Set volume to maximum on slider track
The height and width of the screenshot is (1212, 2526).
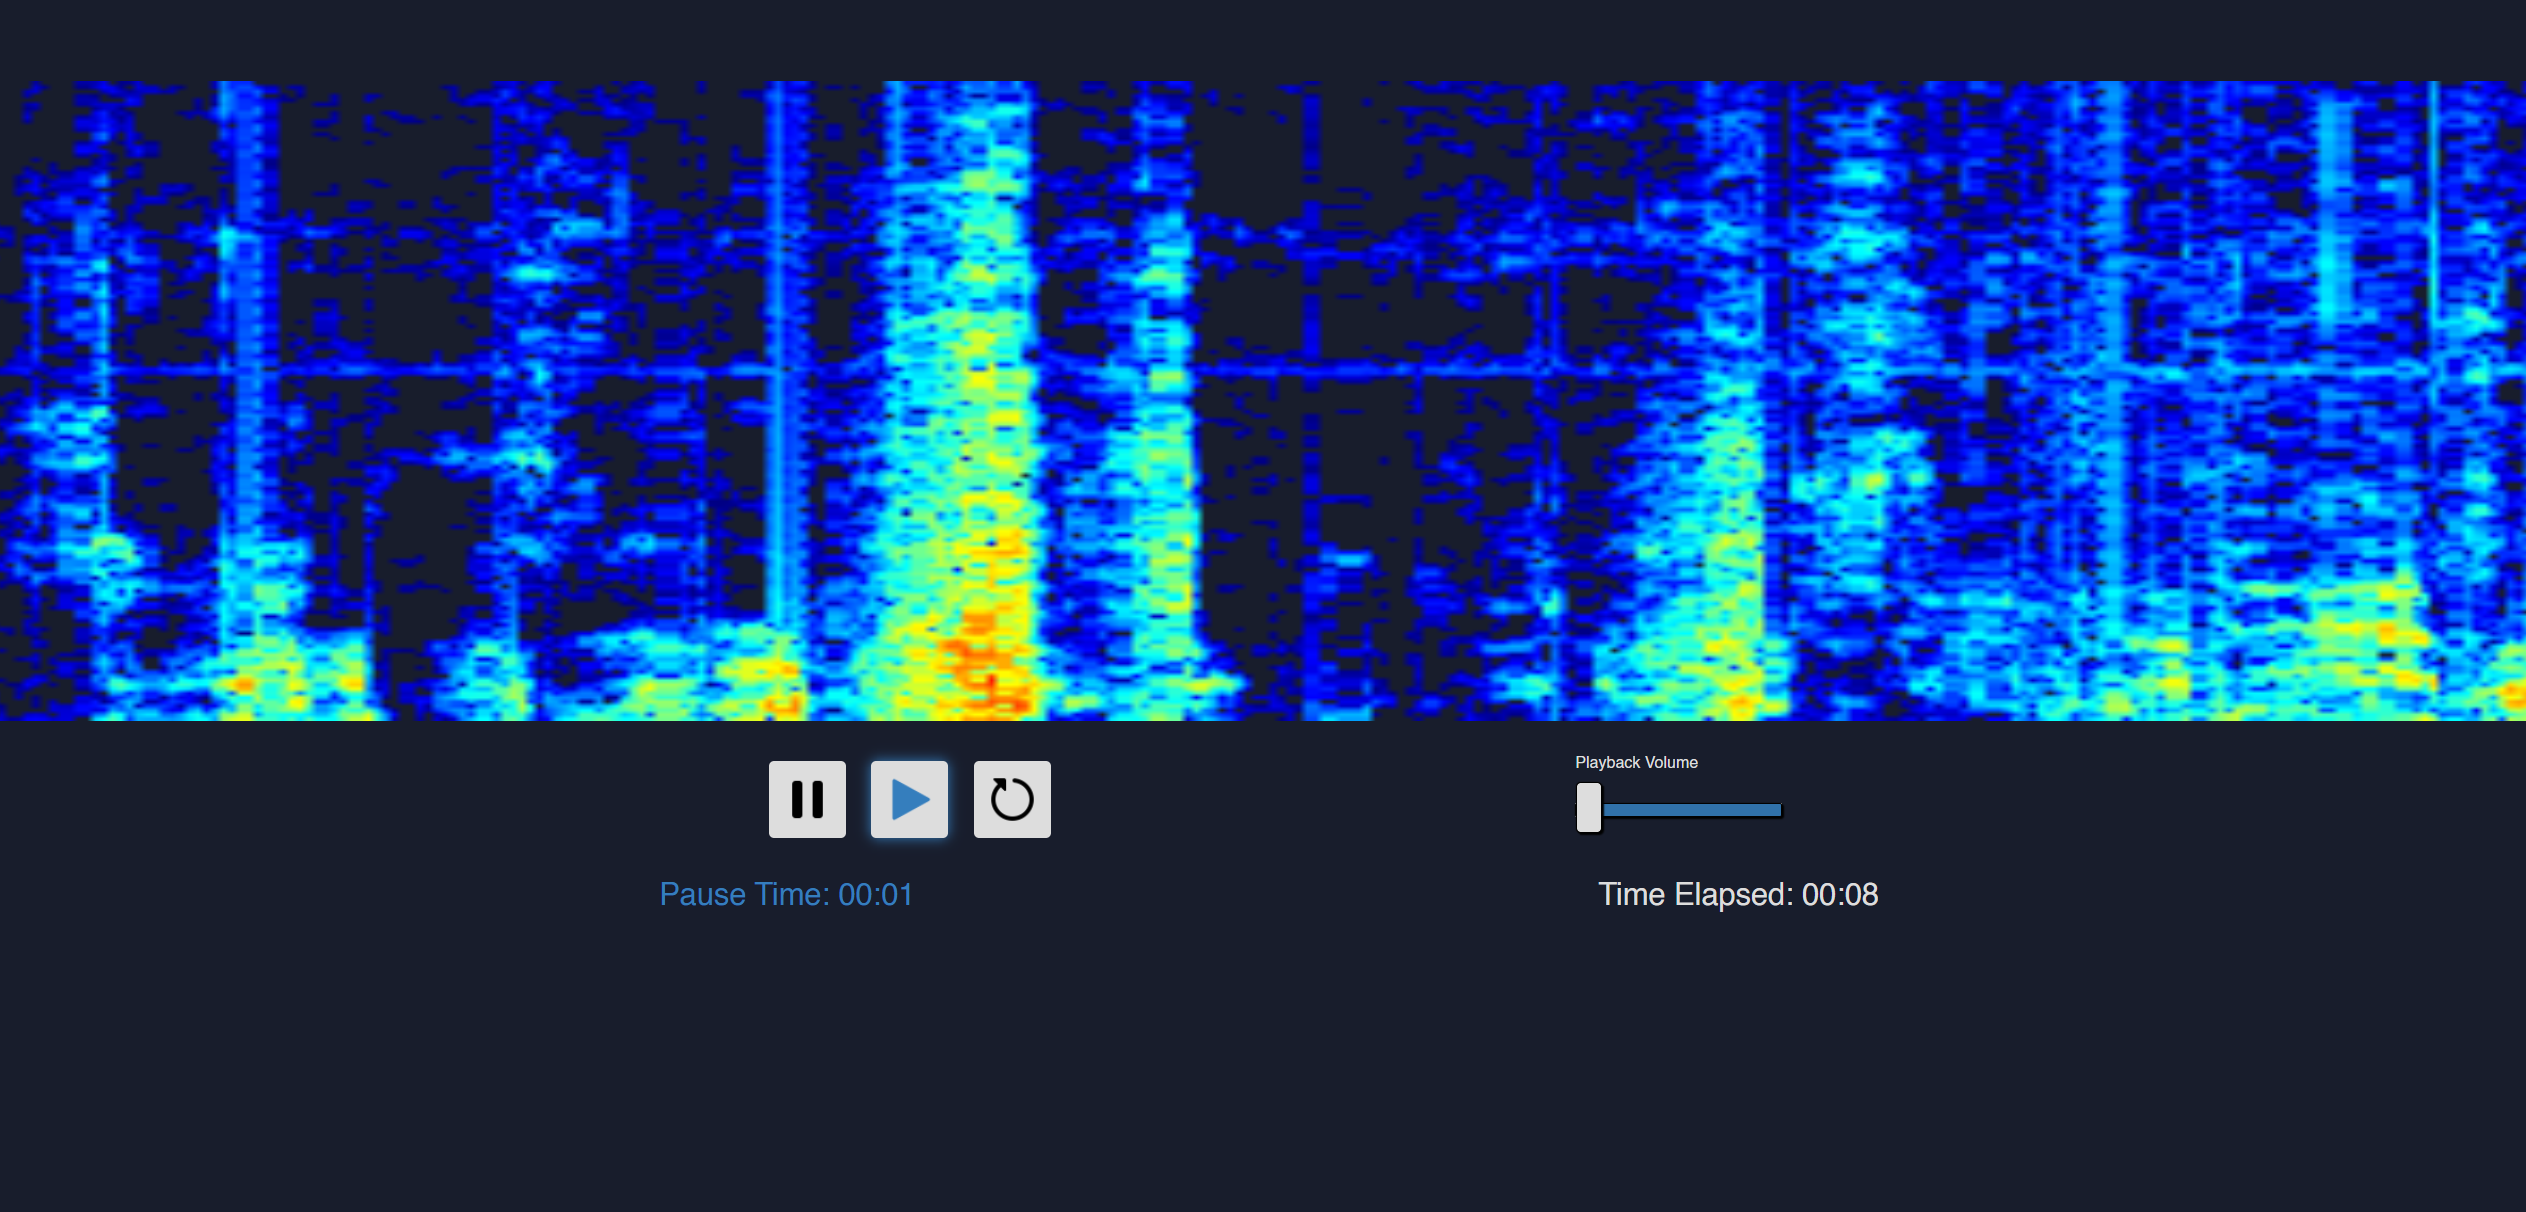1779,810
